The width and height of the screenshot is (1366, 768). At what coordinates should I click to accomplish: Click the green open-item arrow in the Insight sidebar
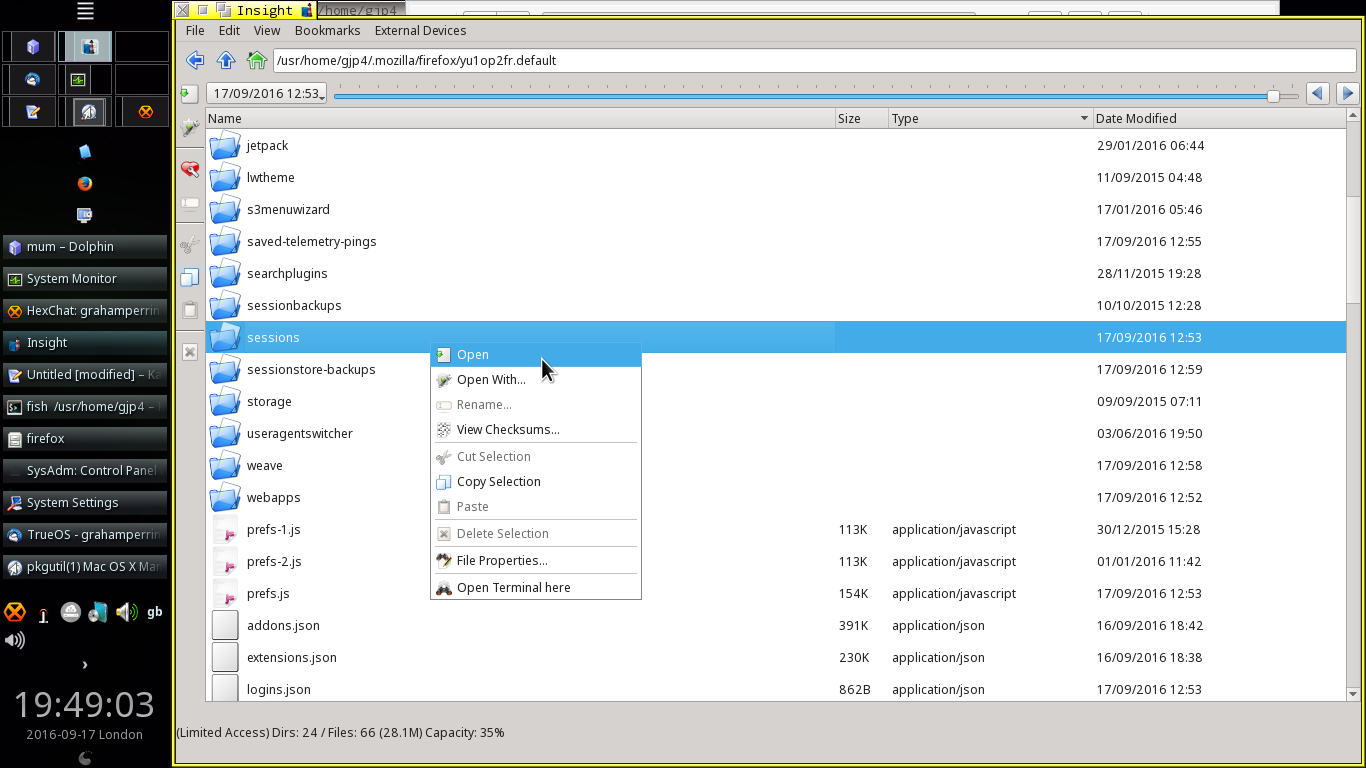(189, 94)
